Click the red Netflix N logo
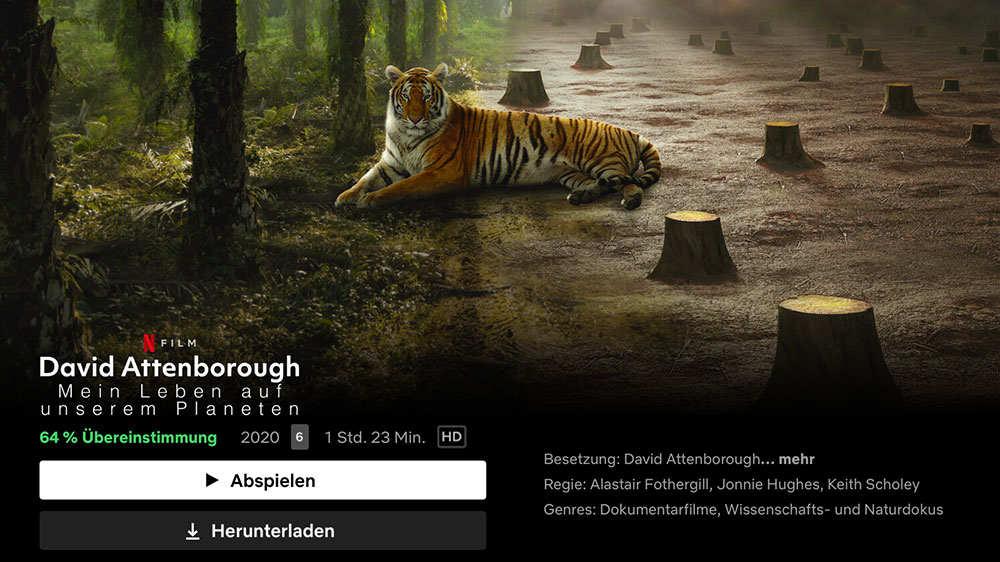This screenshot has width=1000, height=562. (149, 343)
